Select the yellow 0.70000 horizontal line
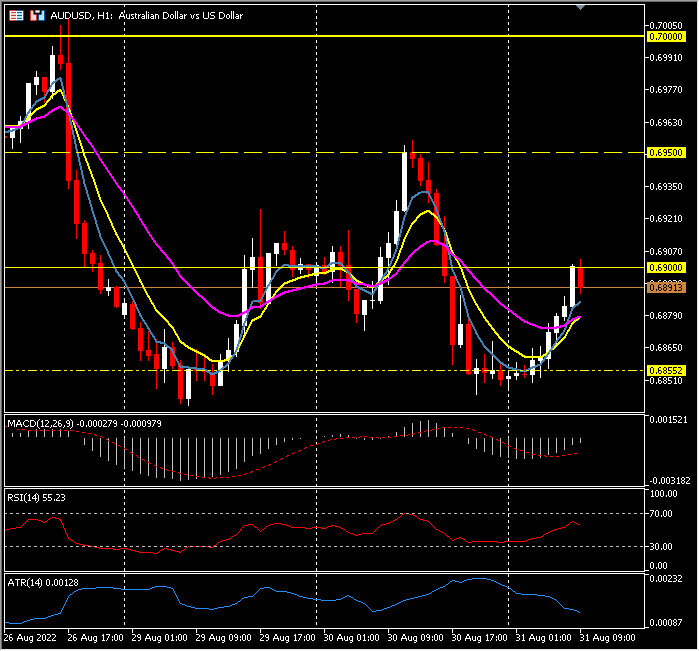Image resolution: width=699 pixels, height=651 pixels. (x=300, y=36)
